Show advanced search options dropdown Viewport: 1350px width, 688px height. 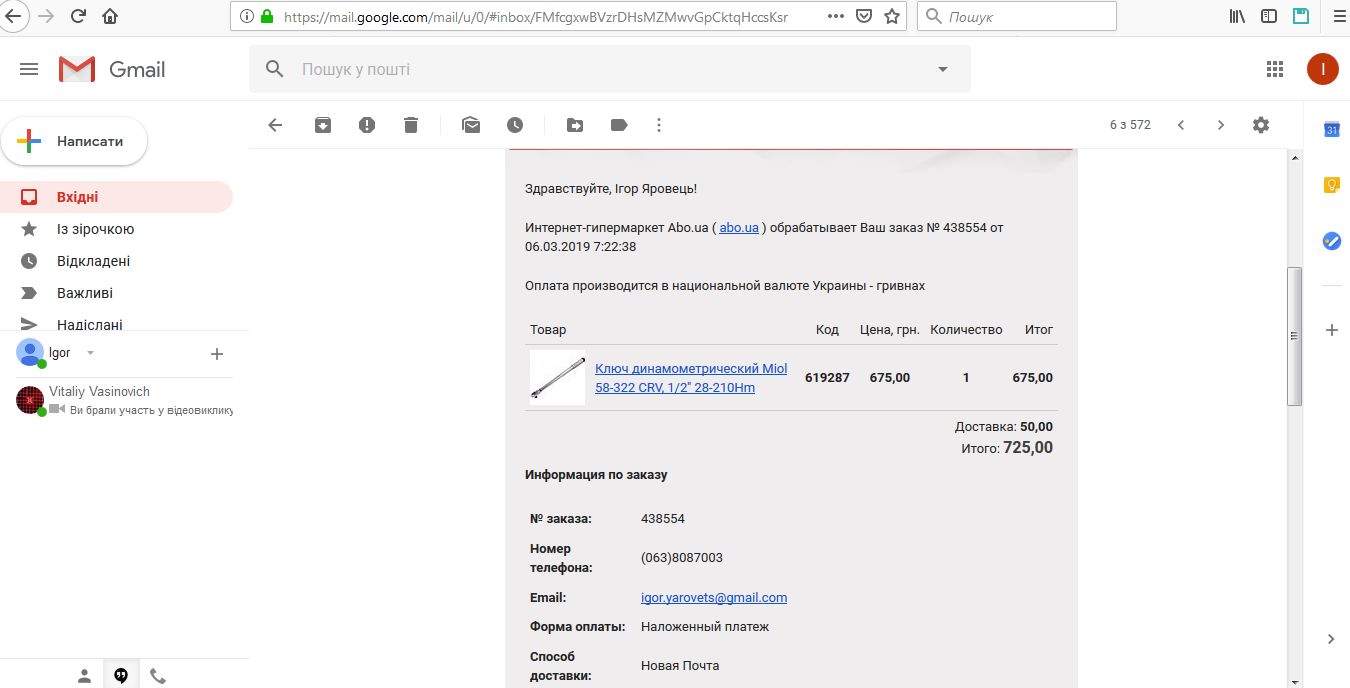coord(942,69)
